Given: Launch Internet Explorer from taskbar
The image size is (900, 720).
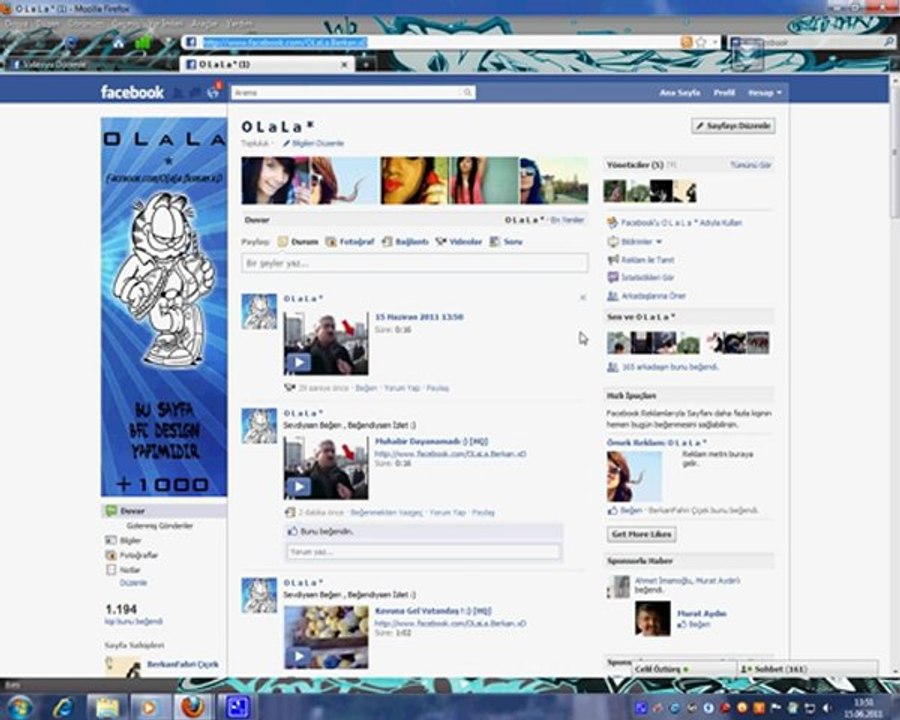Looking at the screenshot, I should click(63, 707).
